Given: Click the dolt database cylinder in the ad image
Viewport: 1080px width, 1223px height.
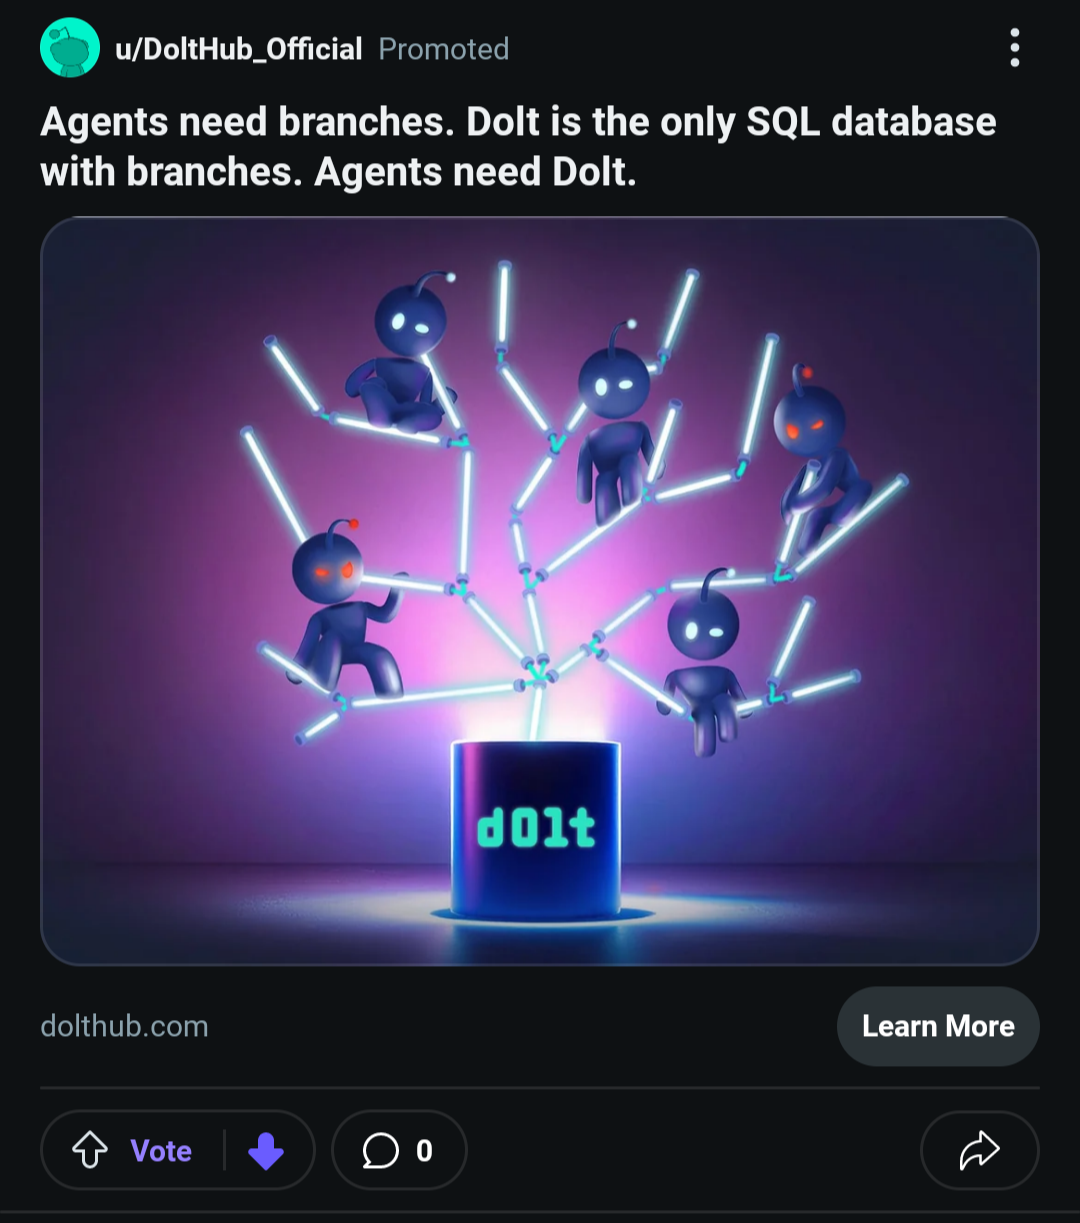Looking at the screenshot, I should [535, 828].
